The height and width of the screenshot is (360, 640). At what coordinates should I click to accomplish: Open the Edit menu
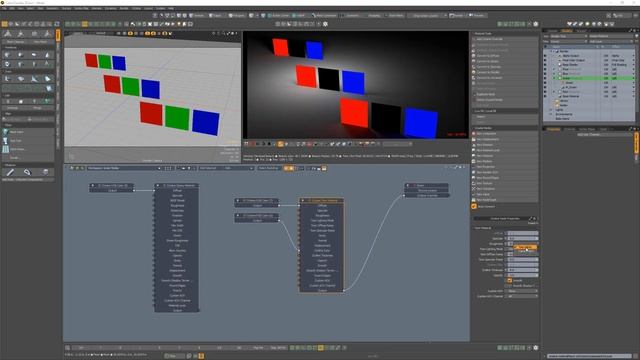point(11,8)
